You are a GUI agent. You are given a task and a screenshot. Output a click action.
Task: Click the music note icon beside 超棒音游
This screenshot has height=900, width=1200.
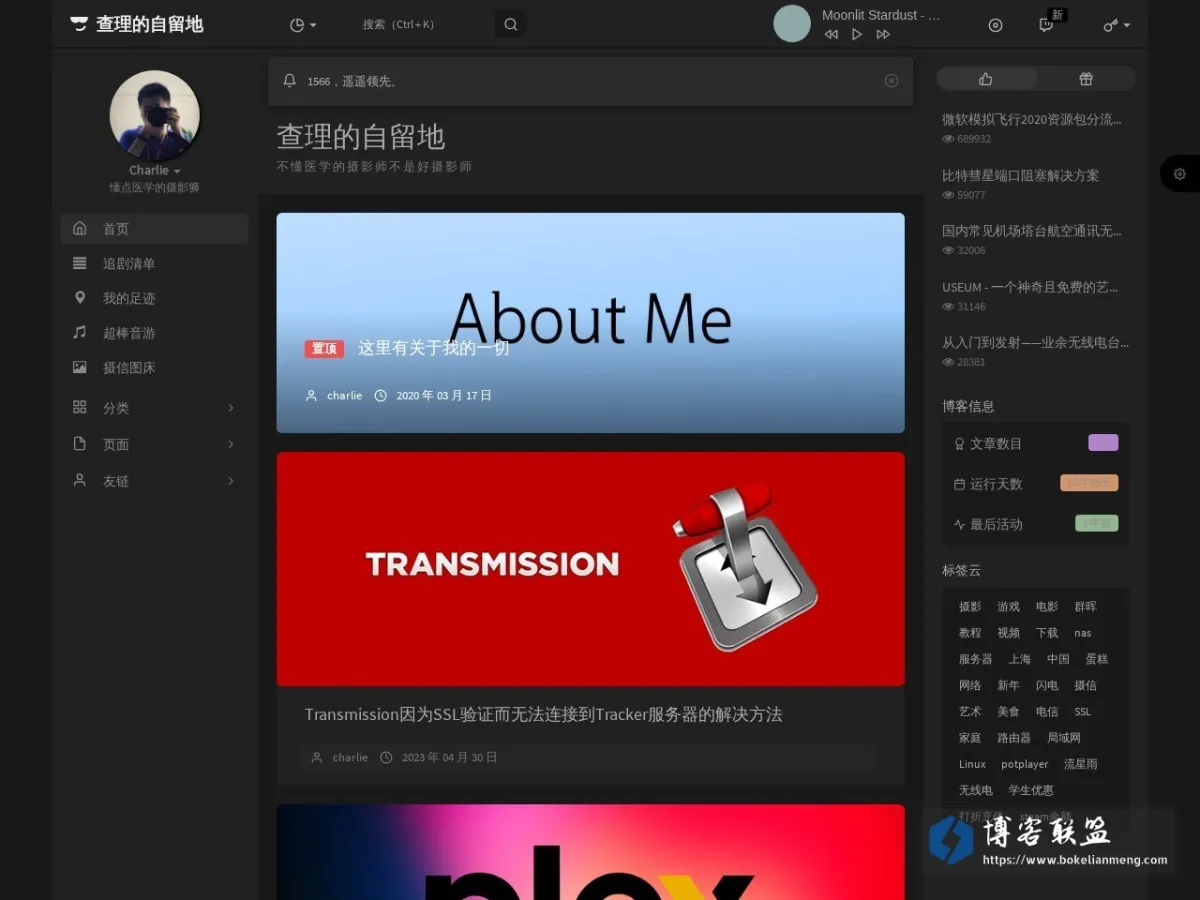click(x=80, y=332)
